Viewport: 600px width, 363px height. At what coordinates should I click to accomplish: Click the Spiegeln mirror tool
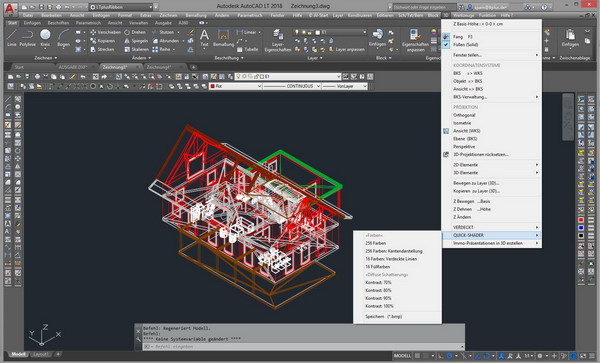pos(136,41)
